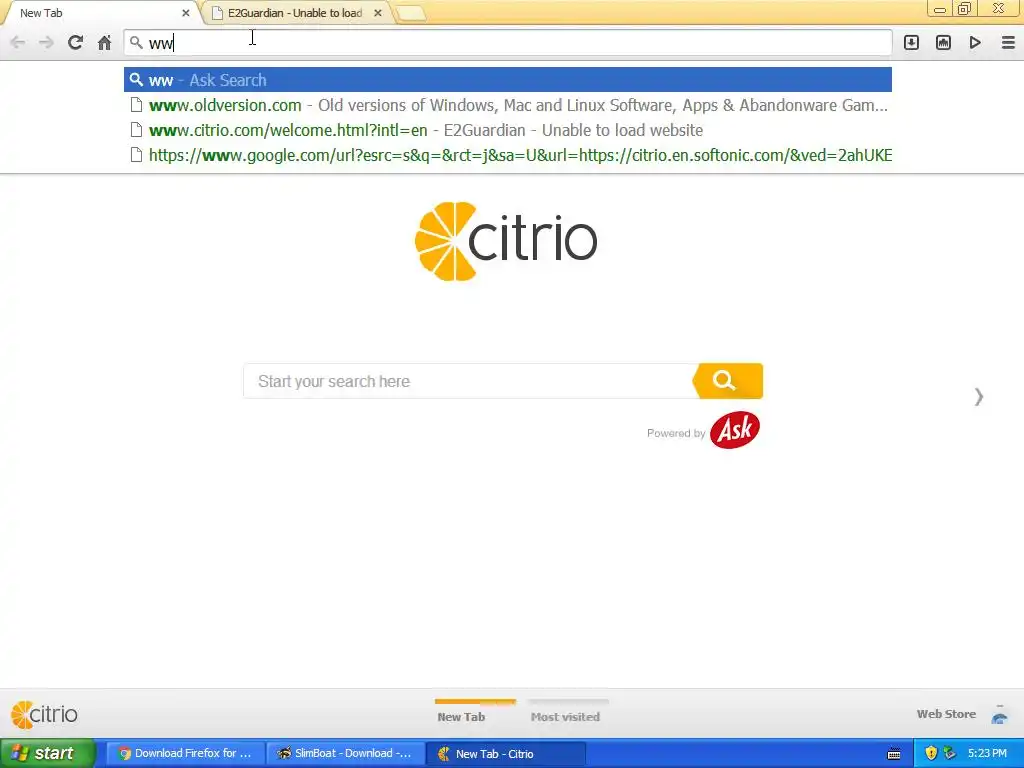Open a new blank tab button
This screenshot has height=768, width=1024.
(411, 13)
